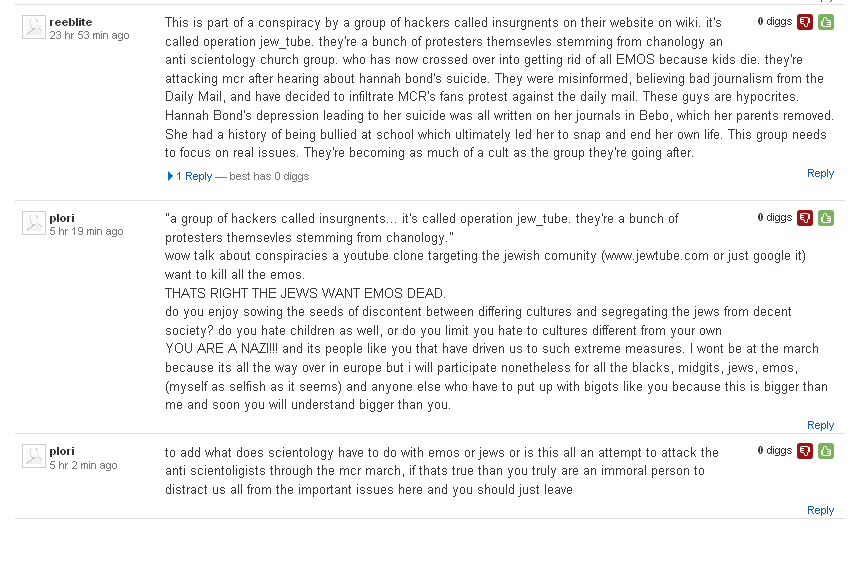860x565 pixels.
Task: Click the '0 diggs' count on plori's 5 hr 2 min comment
Action: point(774,450)
